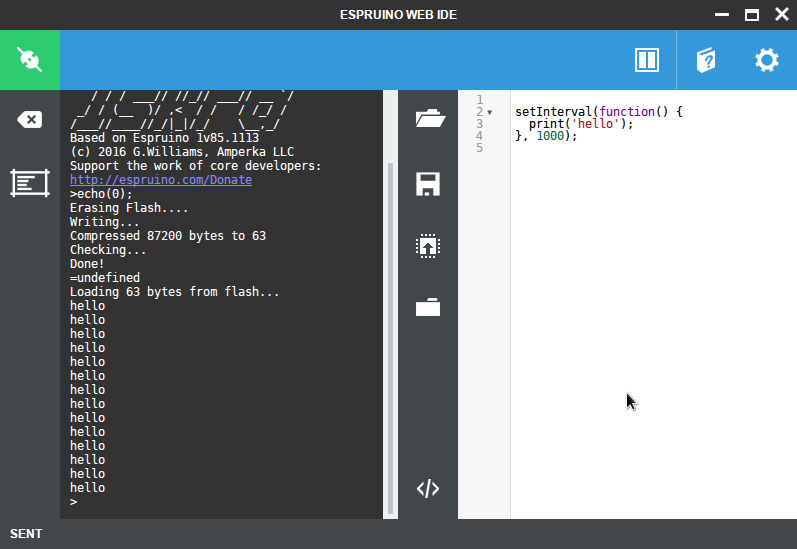Click 'Loading 63 bytes from flash...' line

click(174, 292)
